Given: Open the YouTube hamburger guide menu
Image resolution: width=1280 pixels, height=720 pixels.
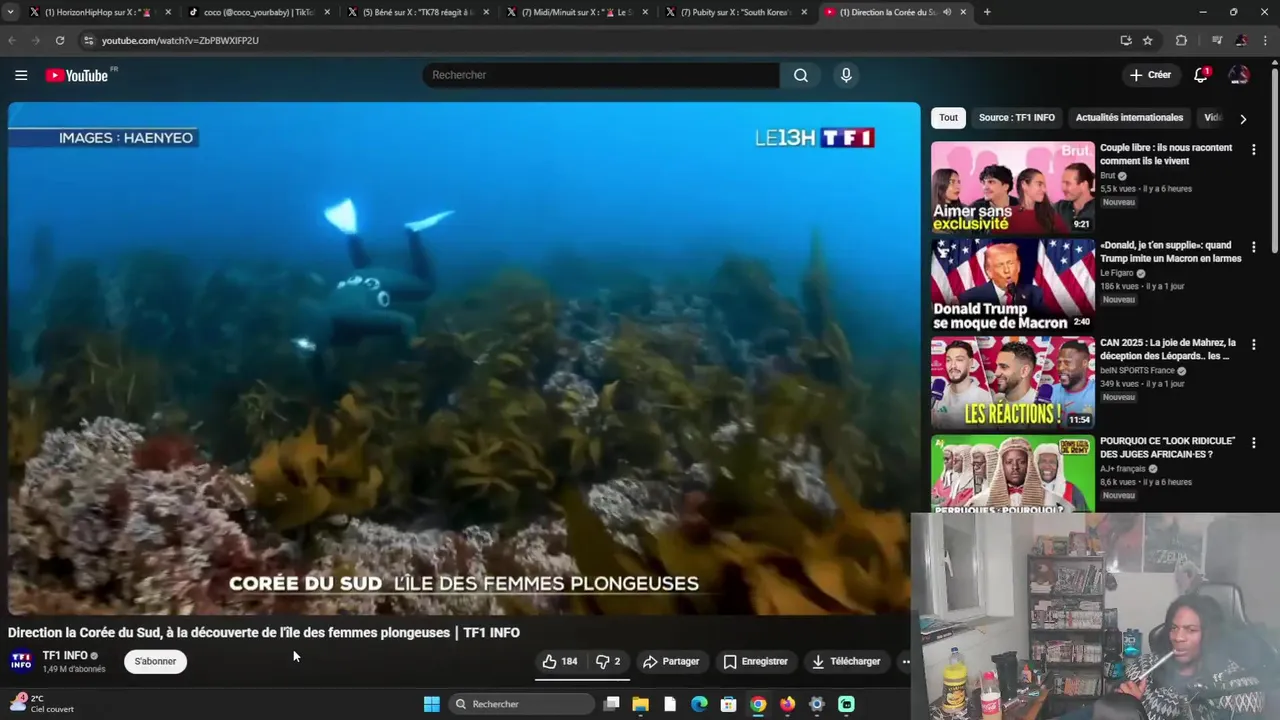Looking at the screenshot, I should (x=21, y=75).
